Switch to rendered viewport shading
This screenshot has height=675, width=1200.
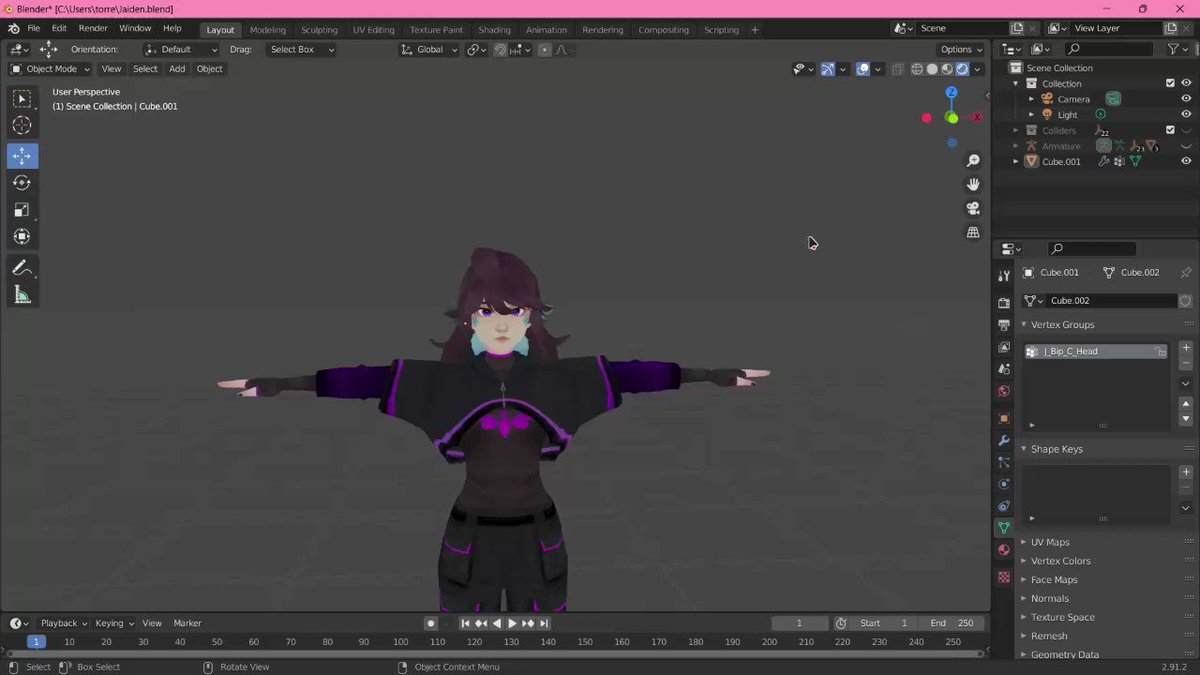pyautogui.click(x=962, y=69)
